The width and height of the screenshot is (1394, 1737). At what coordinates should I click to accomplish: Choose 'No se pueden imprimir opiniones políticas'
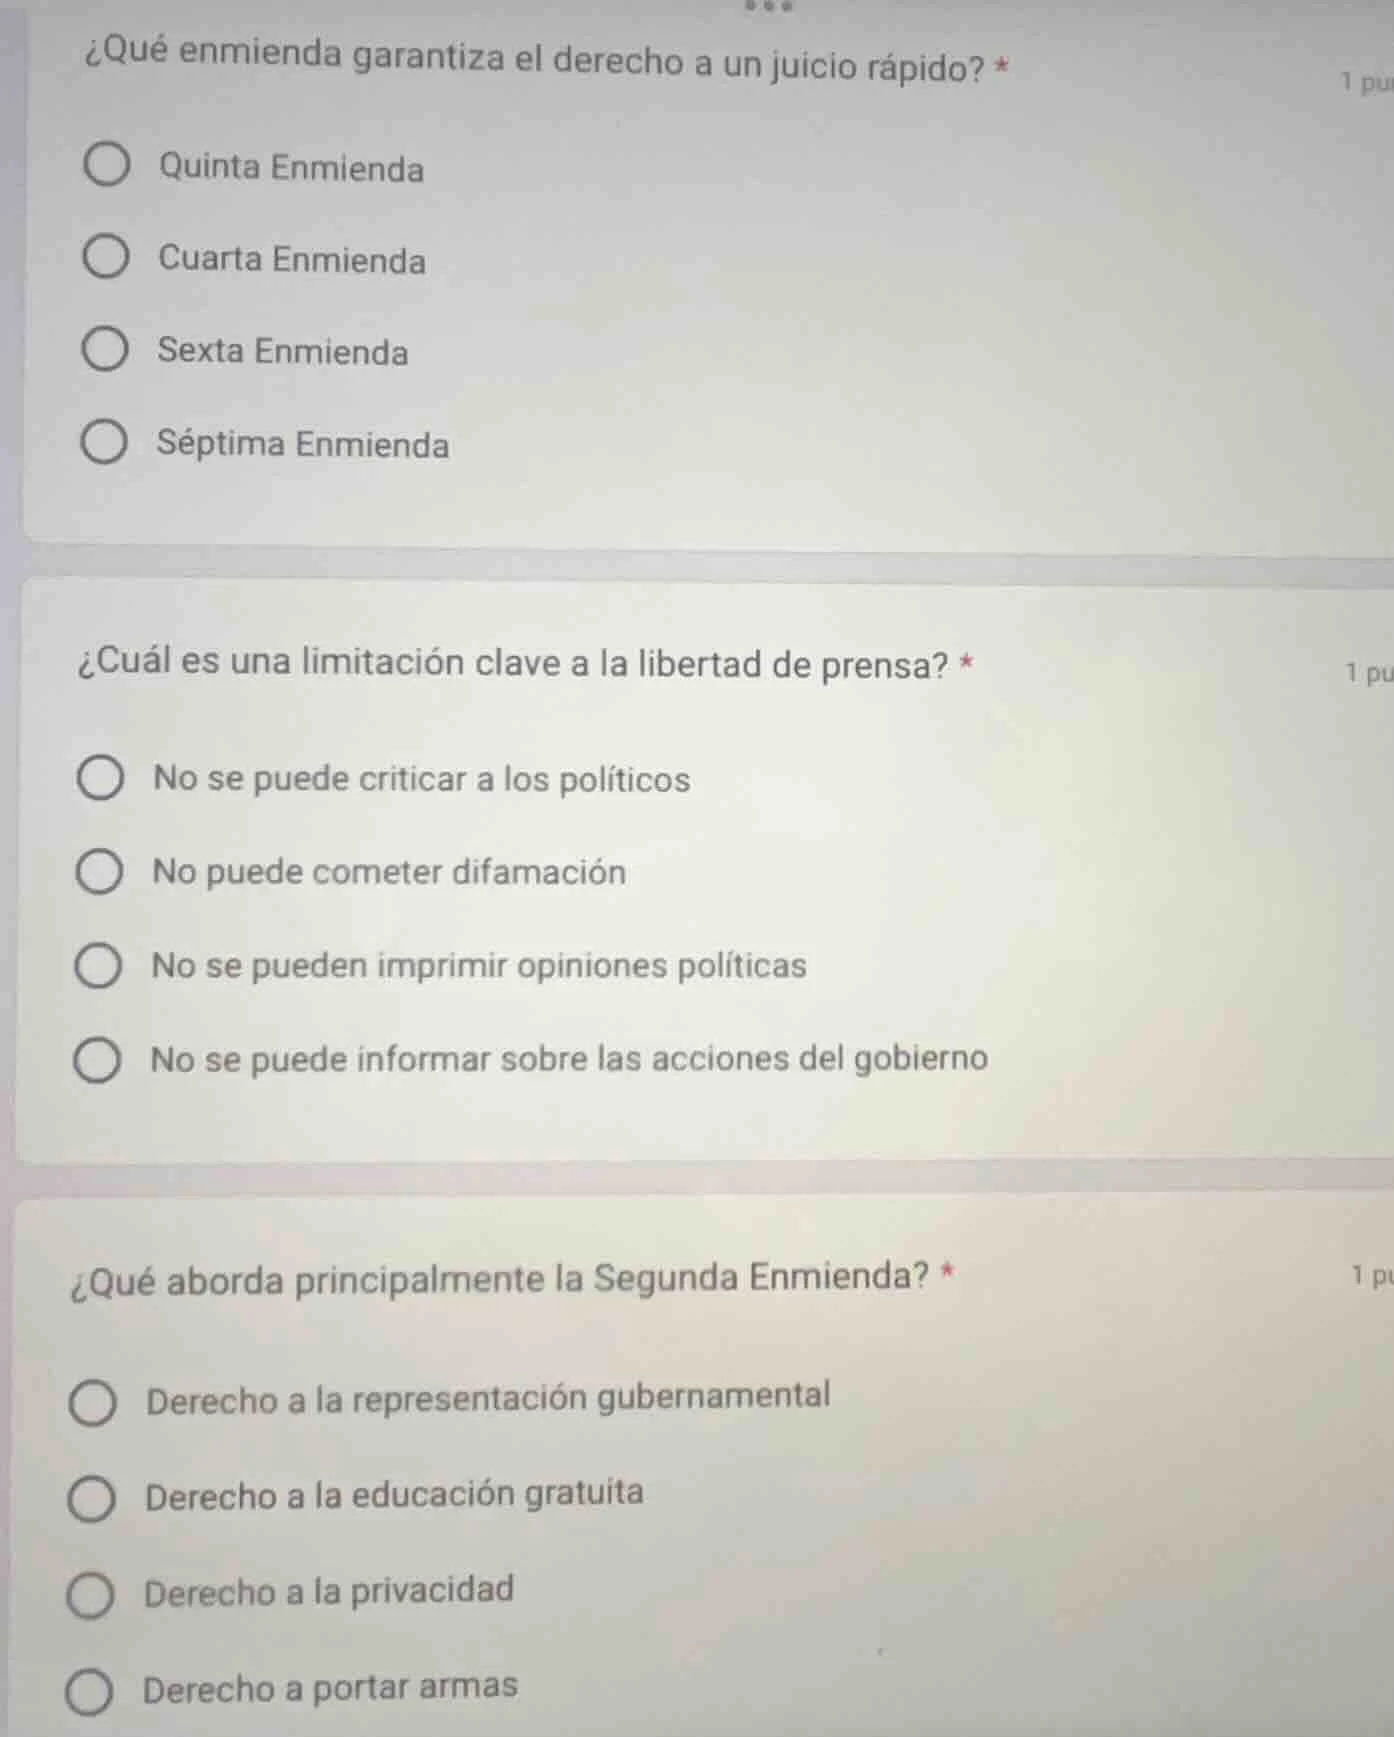pos(99,962)
